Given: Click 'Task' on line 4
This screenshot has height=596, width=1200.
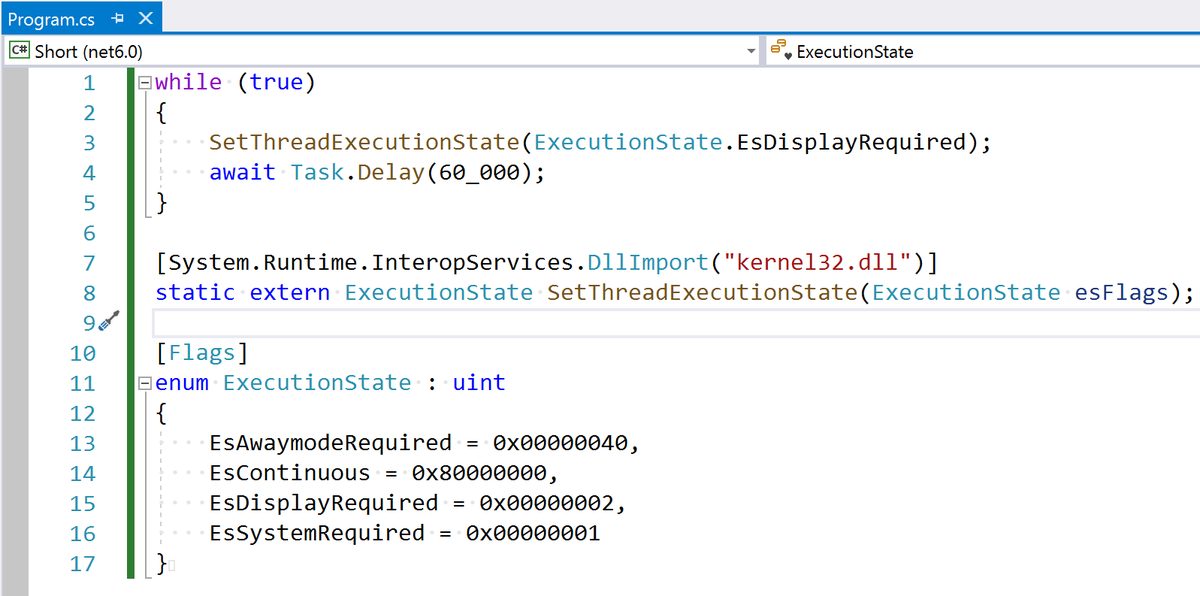Looking at the screenshot, I should (317, 172).
